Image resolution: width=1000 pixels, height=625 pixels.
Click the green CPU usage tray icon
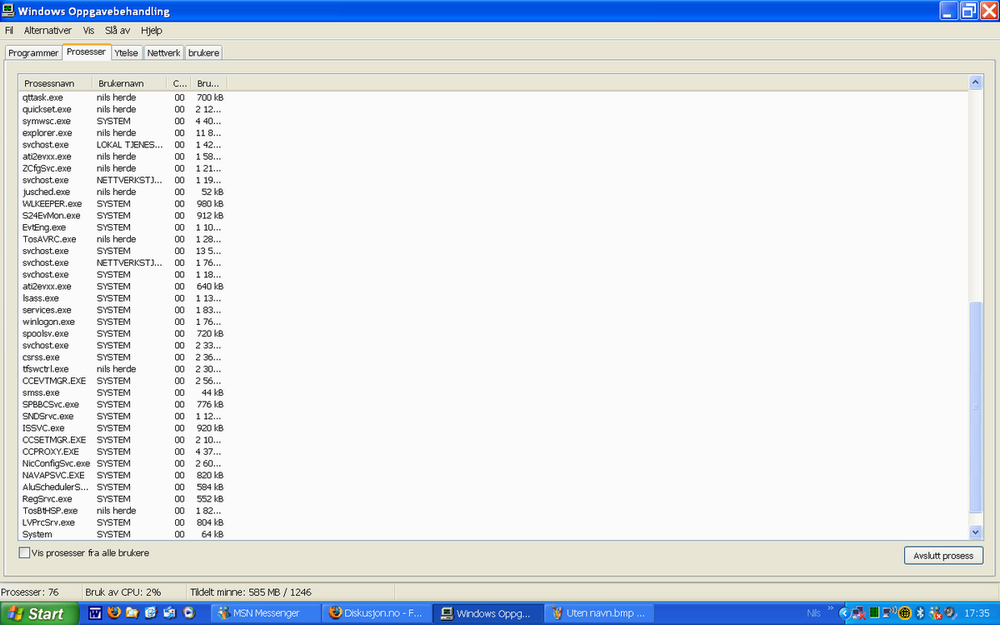pyautogui.click(x=874, y=614)
